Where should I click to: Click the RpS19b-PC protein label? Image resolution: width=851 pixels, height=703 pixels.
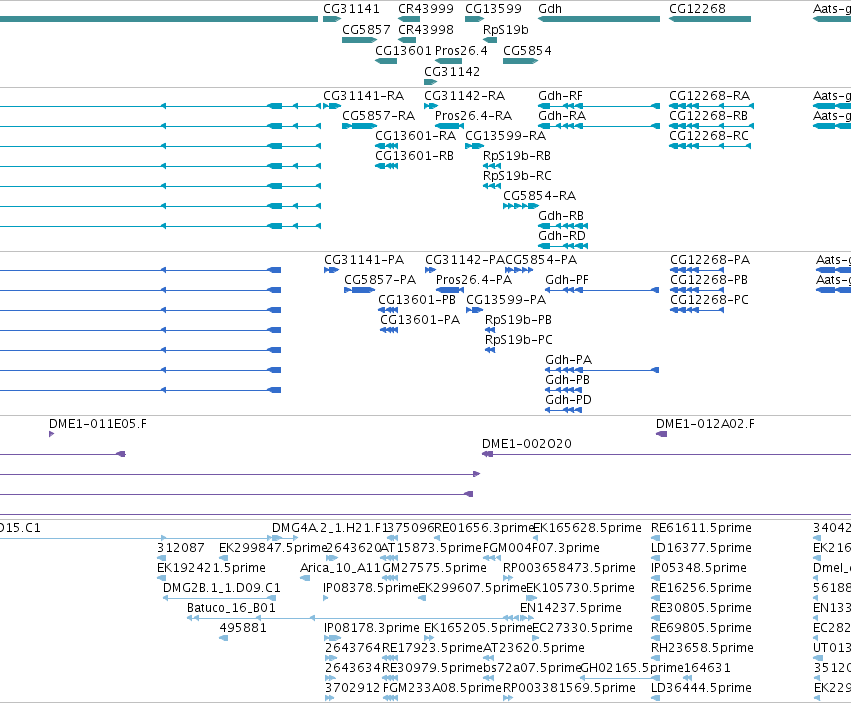click(519, 340)
